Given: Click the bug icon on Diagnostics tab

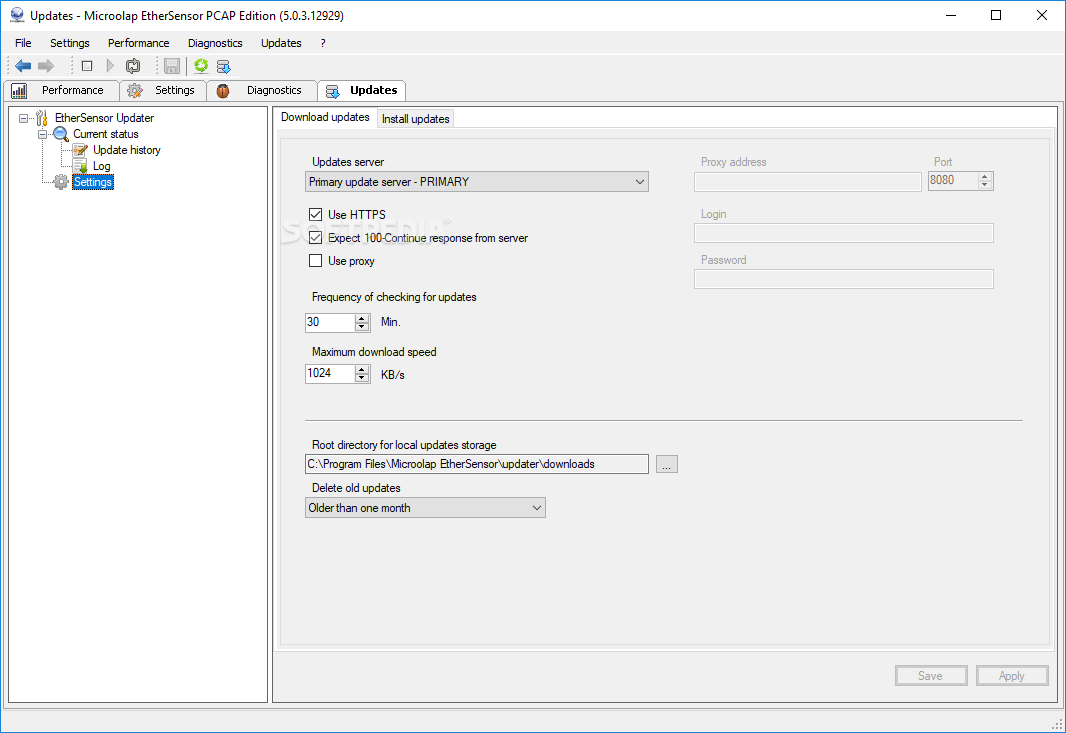Looking at the screenshot, I should pos(223,90).
